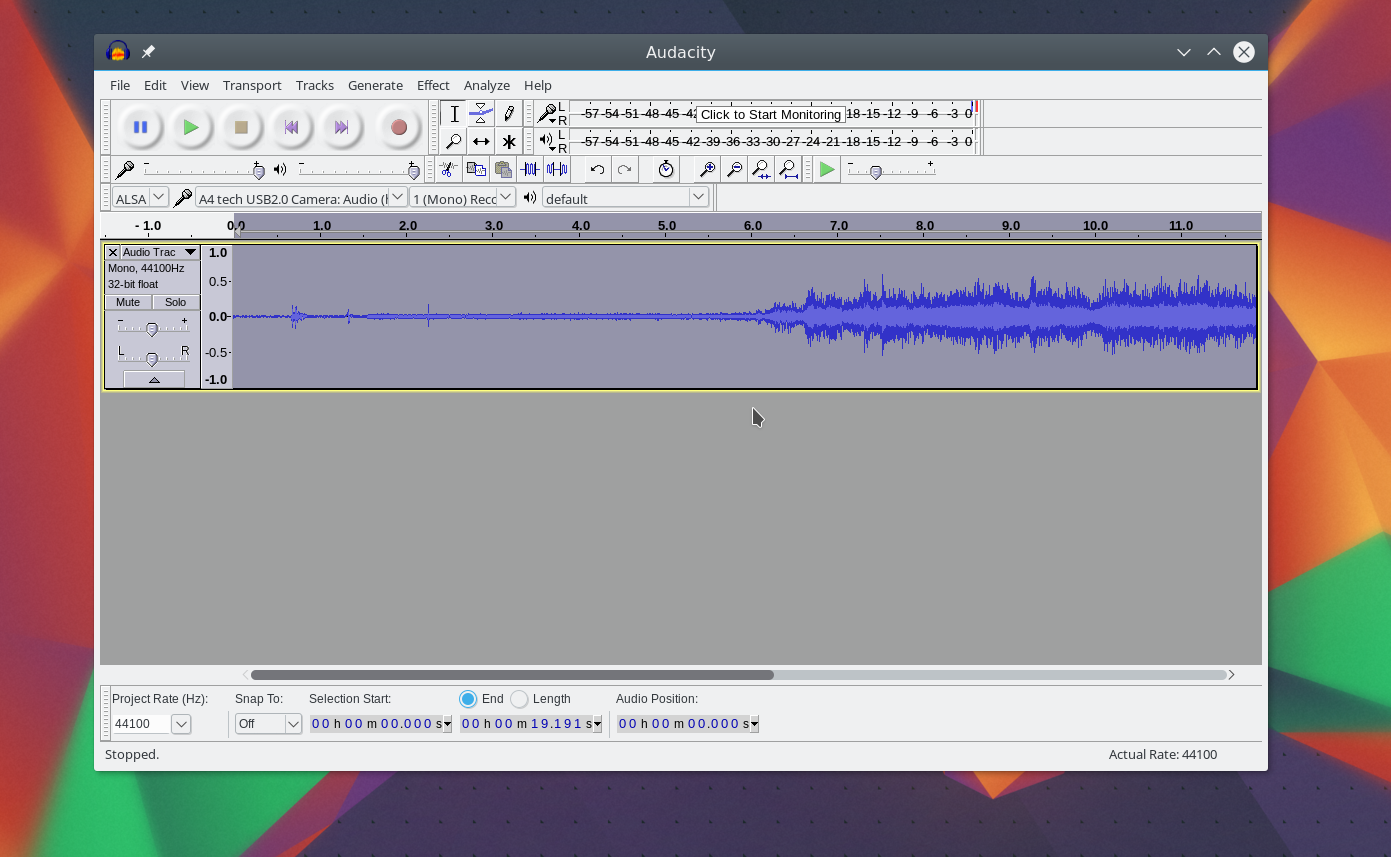Open the ALSA audio host dropdown

pyautogui.click(x=139, y=198)
